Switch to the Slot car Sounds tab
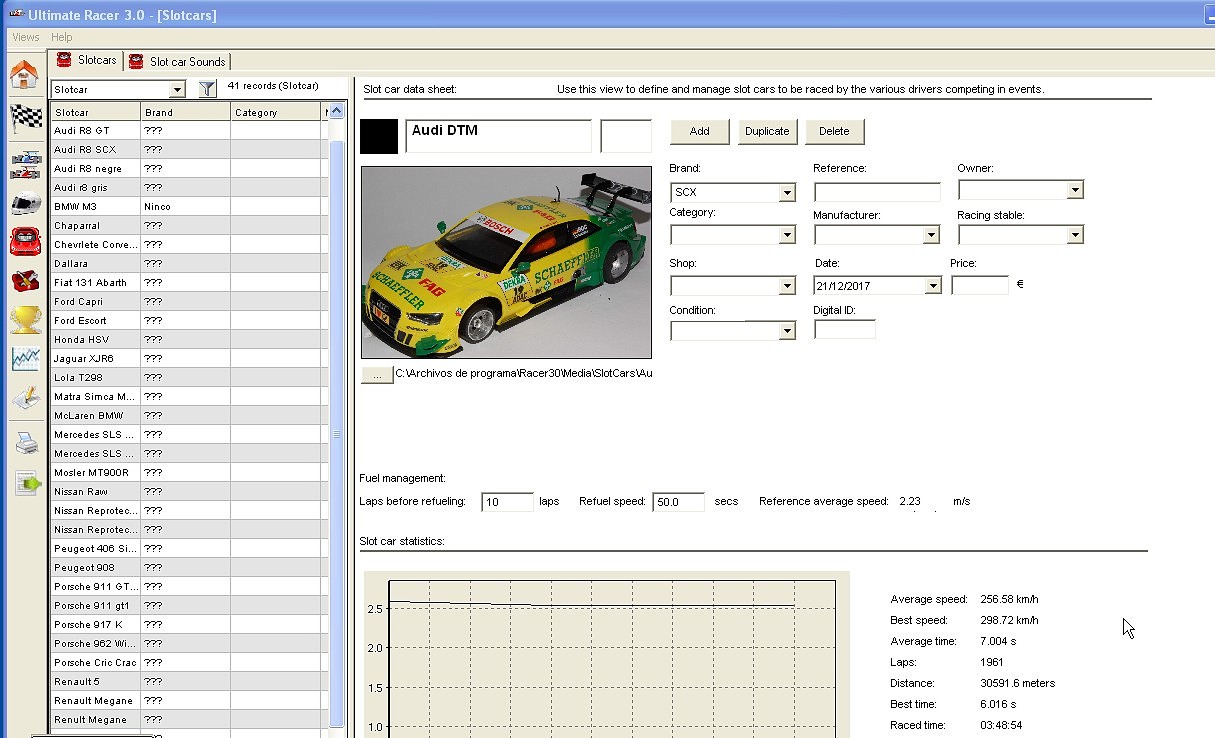 pyautogui.click(x=178, y=61)
